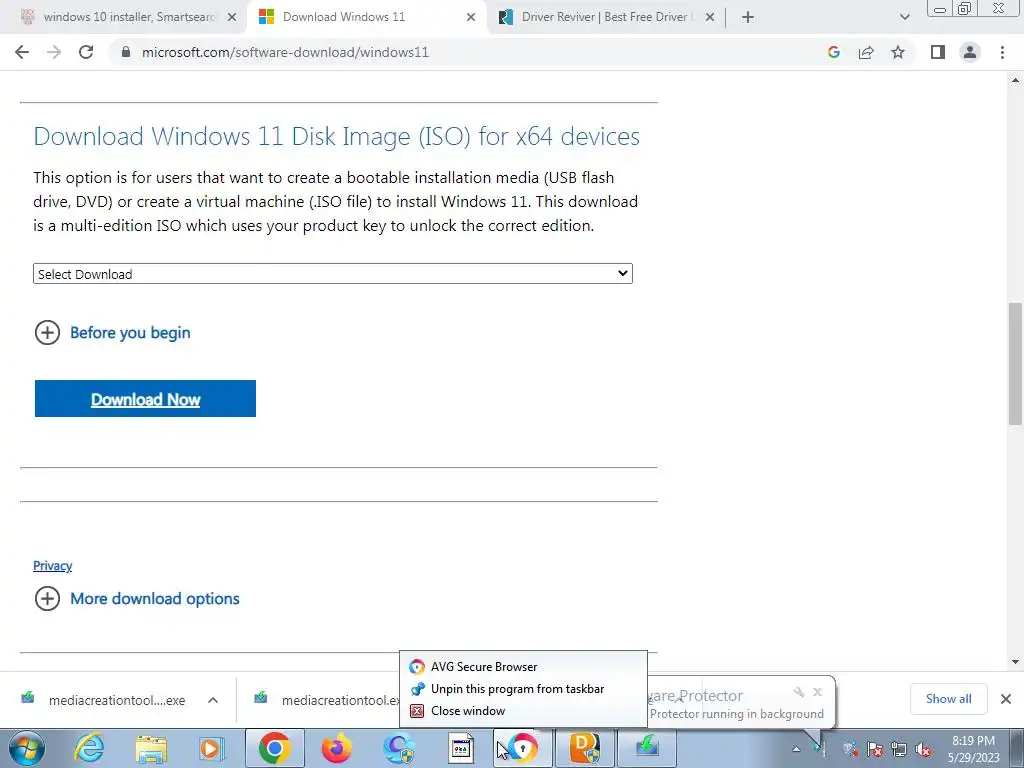Open Windows Media Player from taskbar
Image resolution: width=1024 pixels, height=768 pixels.
pyautogui.click(x=211, y=748)
